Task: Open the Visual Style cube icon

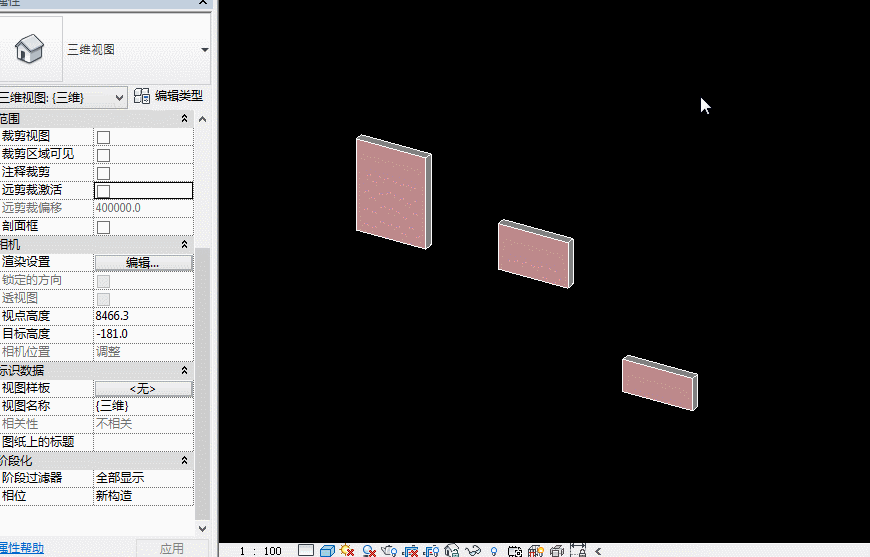Action: click(x=327, y=550)
